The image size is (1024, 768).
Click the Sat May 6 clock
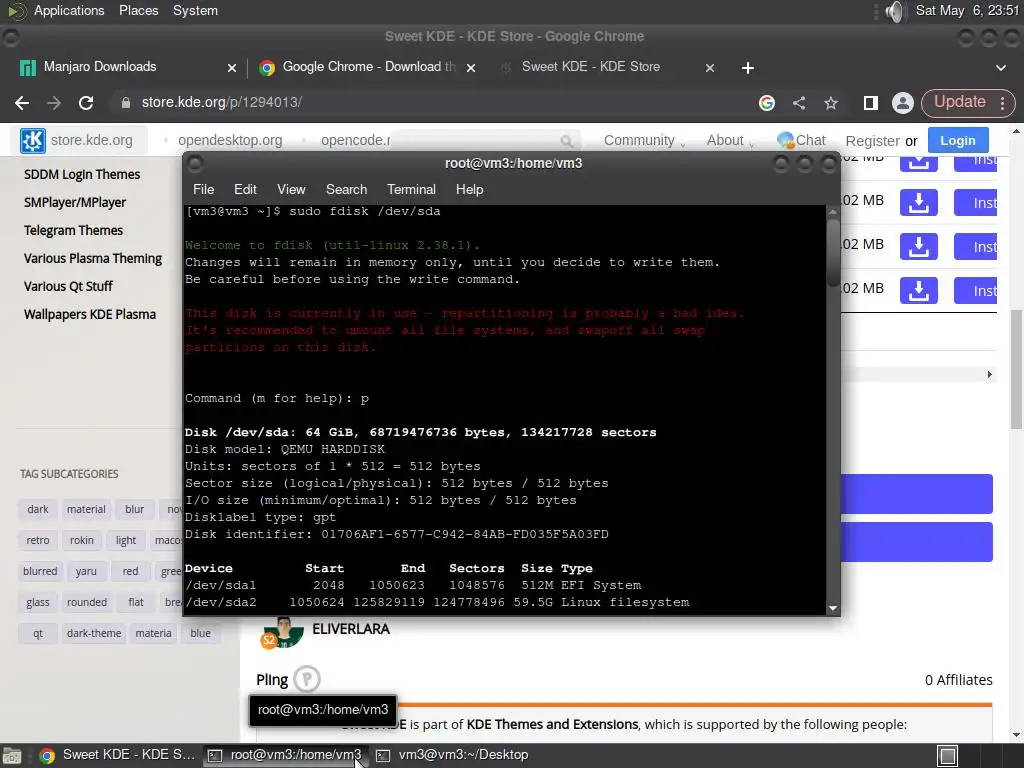[967, 10]
